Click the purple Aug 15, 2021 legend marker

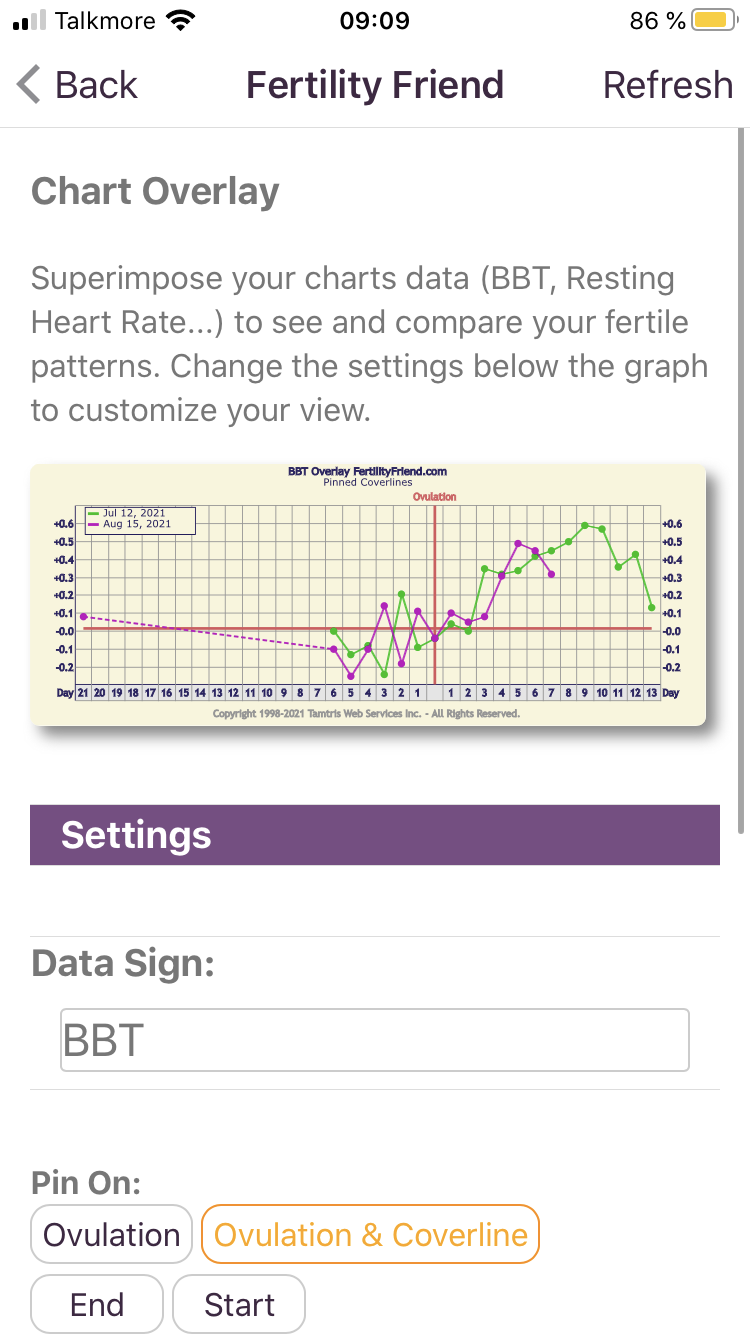click(x=95, y=524)
